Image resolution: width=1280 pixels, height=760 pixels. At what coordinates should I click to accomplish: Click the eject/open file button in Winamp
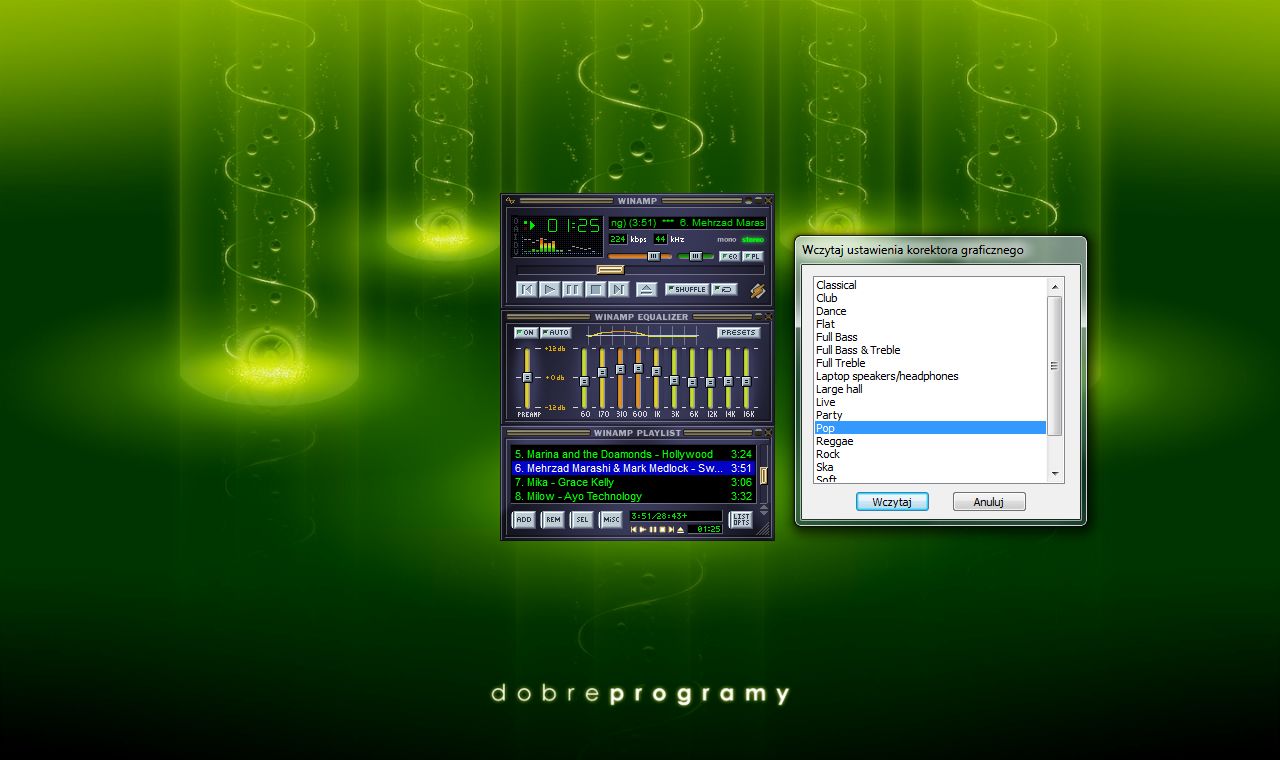coord(647,290)
